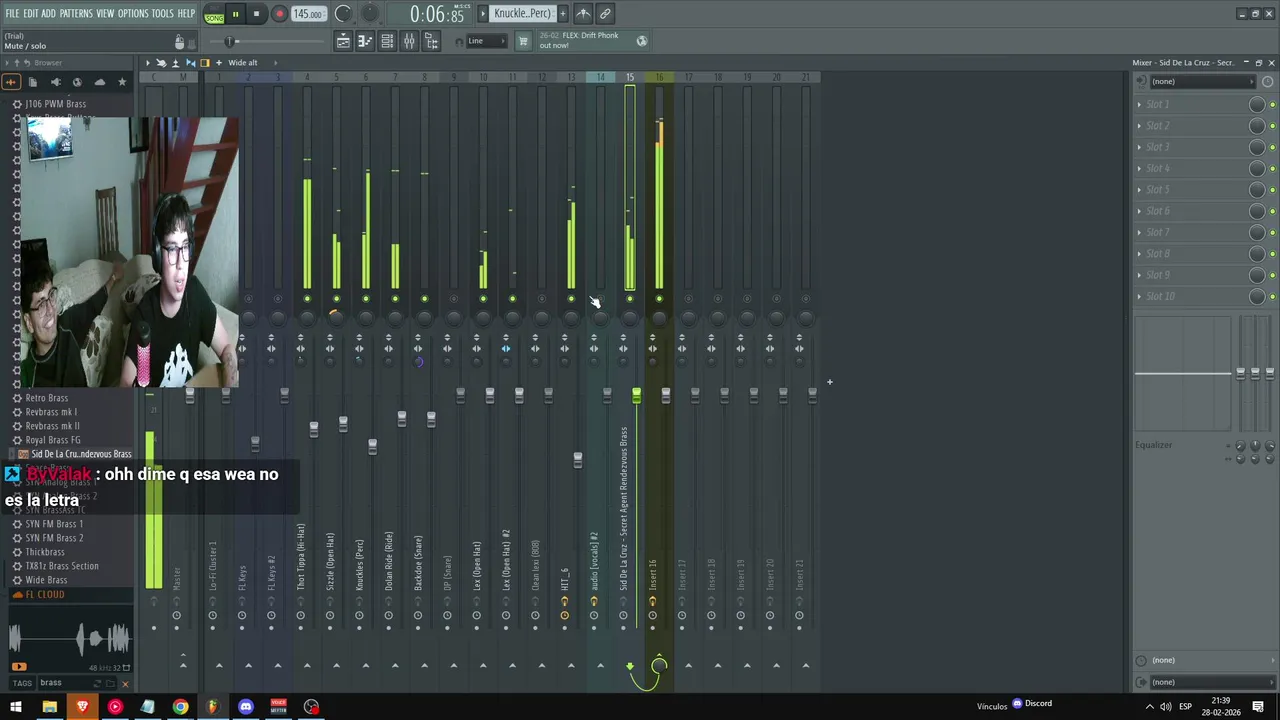Click the mixer extra view highlighted icon
Viewport: 1280px width, 720px height.
205,63
